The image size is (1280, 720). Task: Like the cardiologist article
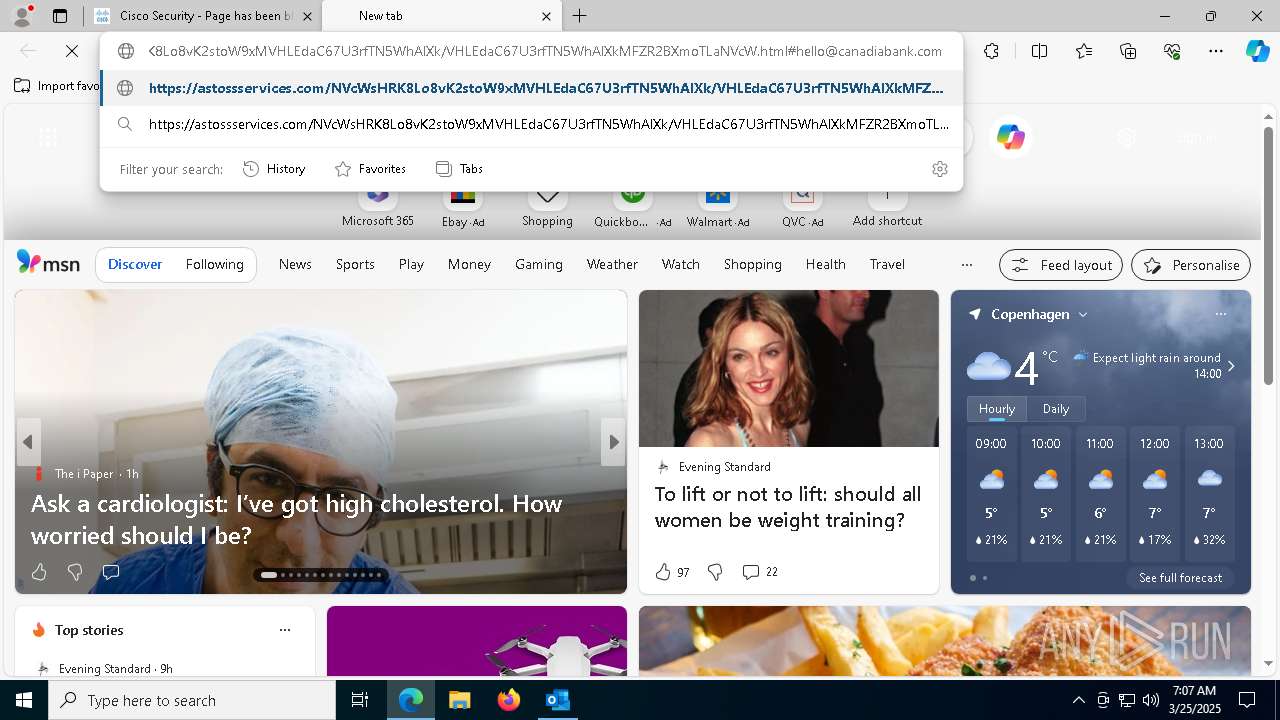point(39,572)
